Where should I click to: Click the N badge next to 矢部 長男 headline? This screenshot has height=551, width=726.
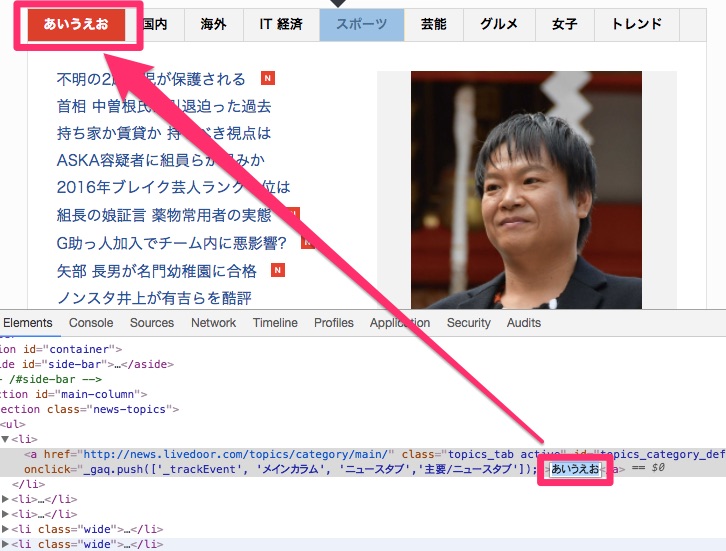pos(279,270)
